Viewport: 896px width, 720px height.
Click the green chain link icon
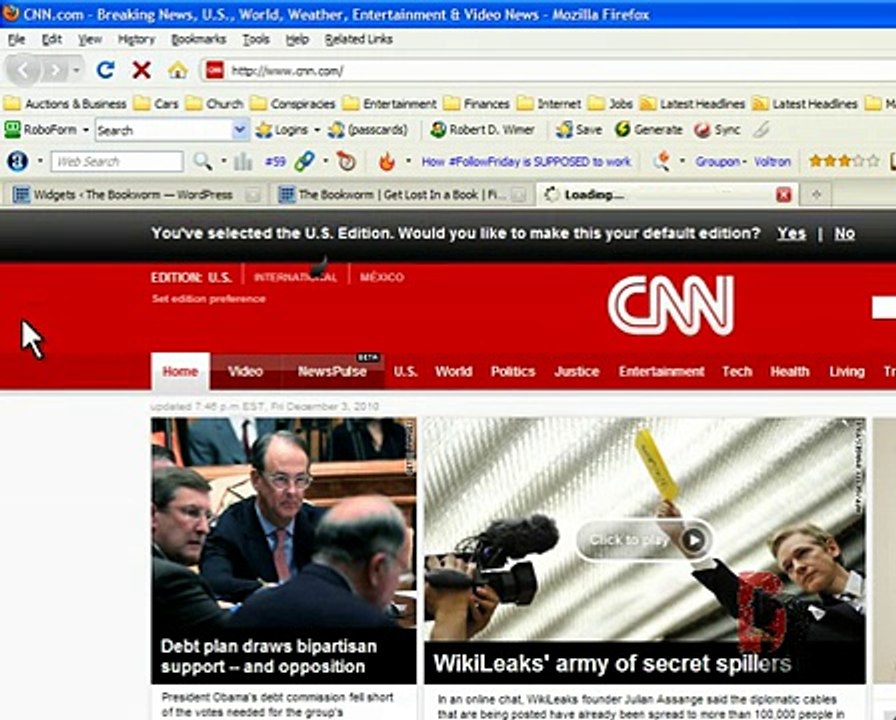(x=305, y=162)
